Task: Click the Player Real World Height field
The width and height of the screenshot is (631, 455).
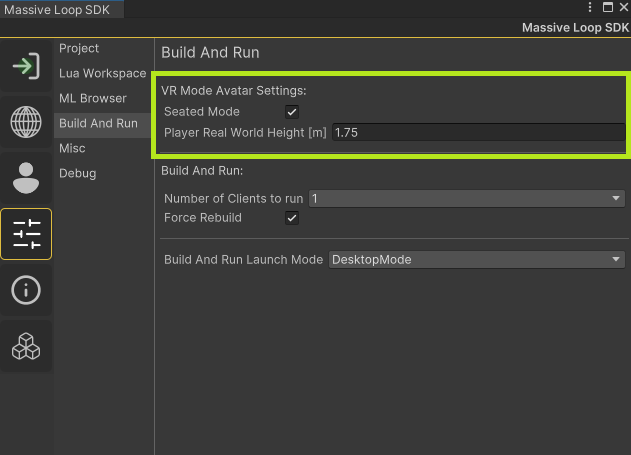Action: point(478,132)
